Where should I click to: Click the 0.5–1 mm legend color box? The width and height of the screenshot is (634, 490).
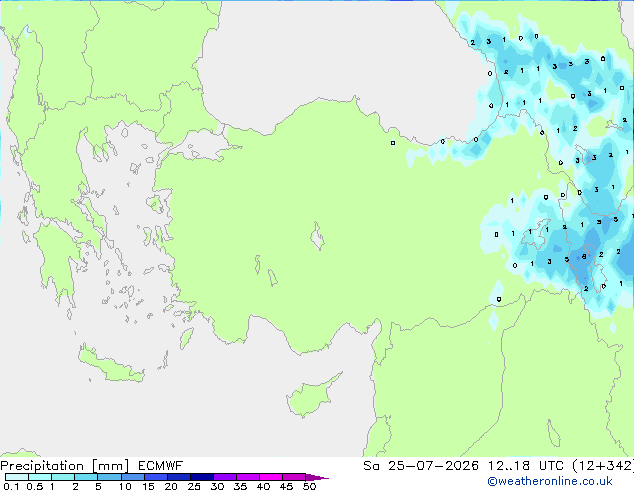tap(40, 477)
